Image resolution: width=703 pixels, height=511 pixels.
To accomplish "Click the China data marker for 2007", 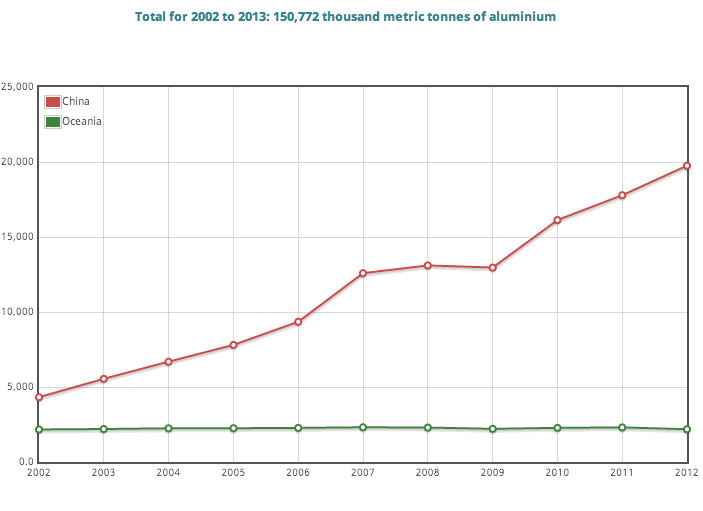I will [363, 273].
